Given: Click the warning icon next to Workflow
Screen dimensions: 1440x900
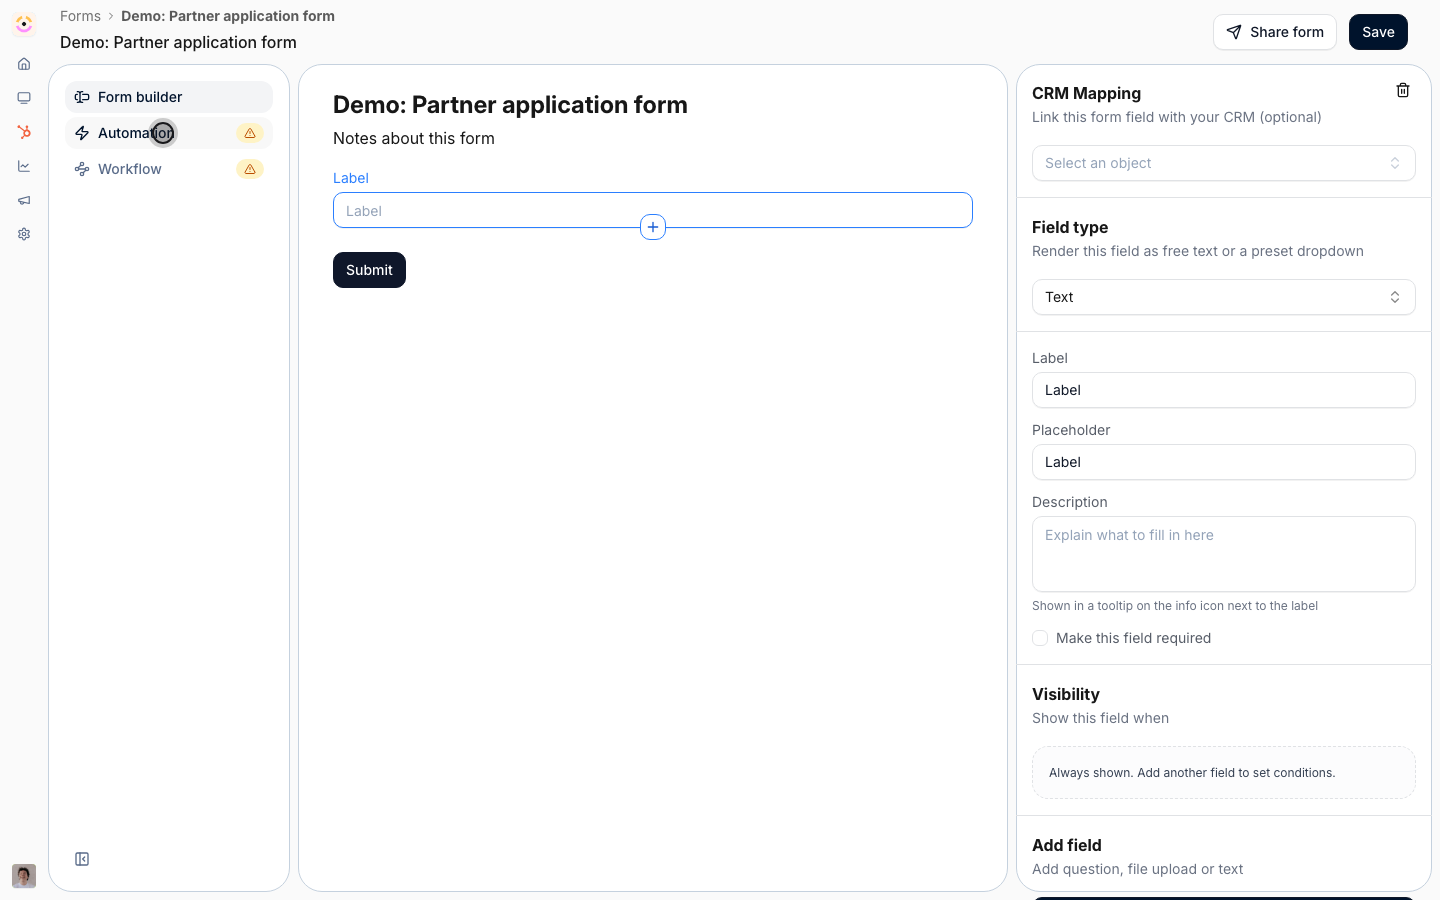Looking at the screenshot, I should point(250,169).
